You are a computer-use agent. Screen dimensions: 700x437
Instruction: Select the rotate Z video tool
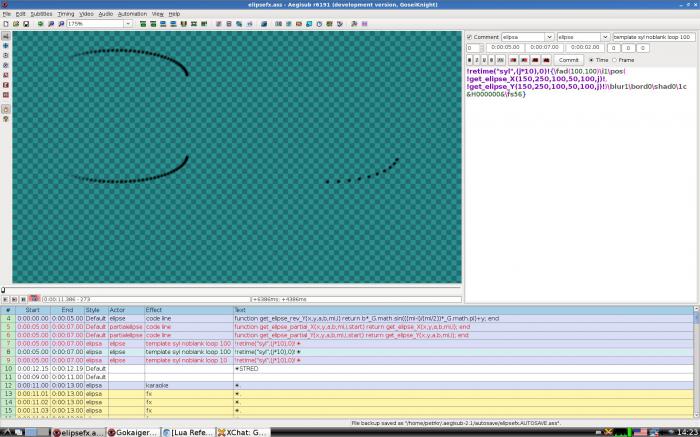(6, 56)
